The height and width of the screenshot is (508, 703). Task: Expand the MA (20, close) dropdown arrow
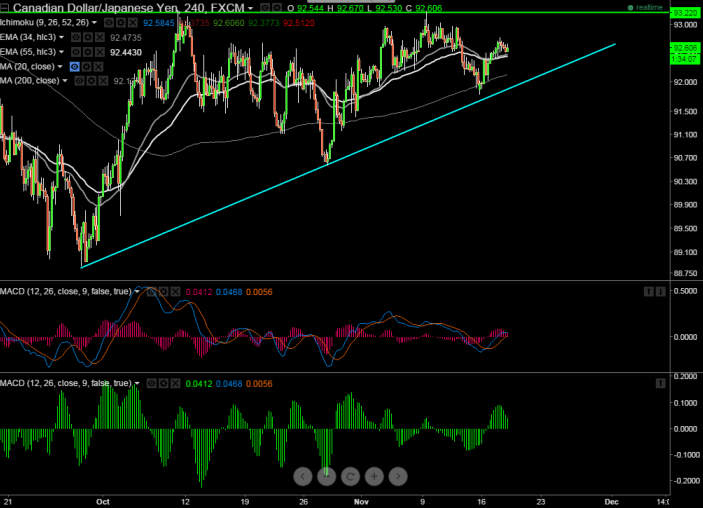tap(60, 66)
